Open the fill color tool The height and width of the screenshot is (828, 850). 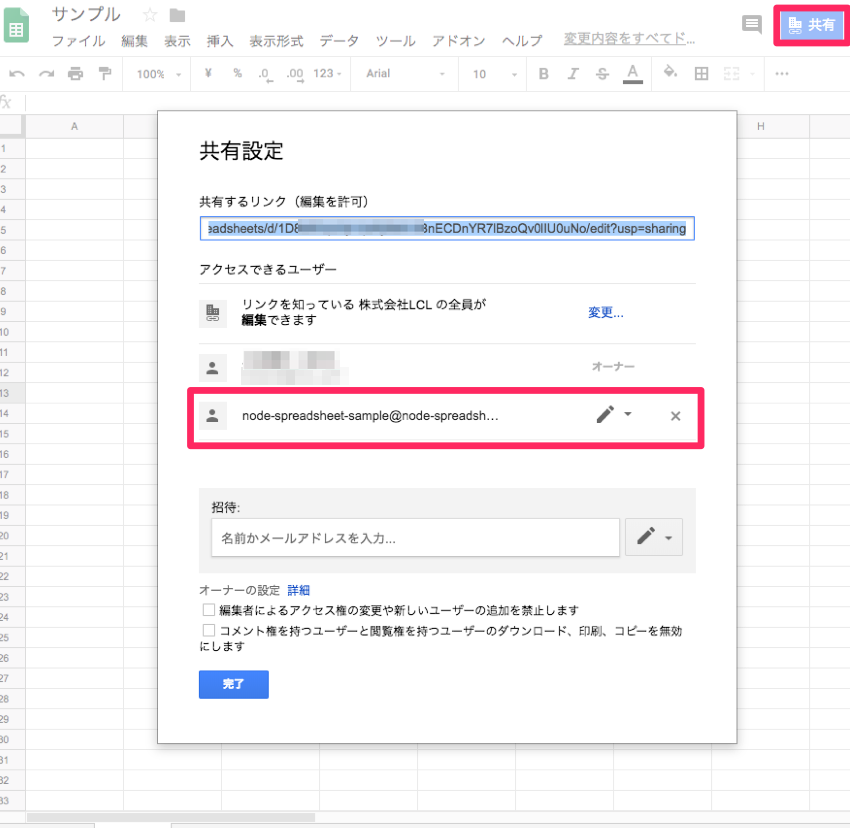[x=670, y=73]
